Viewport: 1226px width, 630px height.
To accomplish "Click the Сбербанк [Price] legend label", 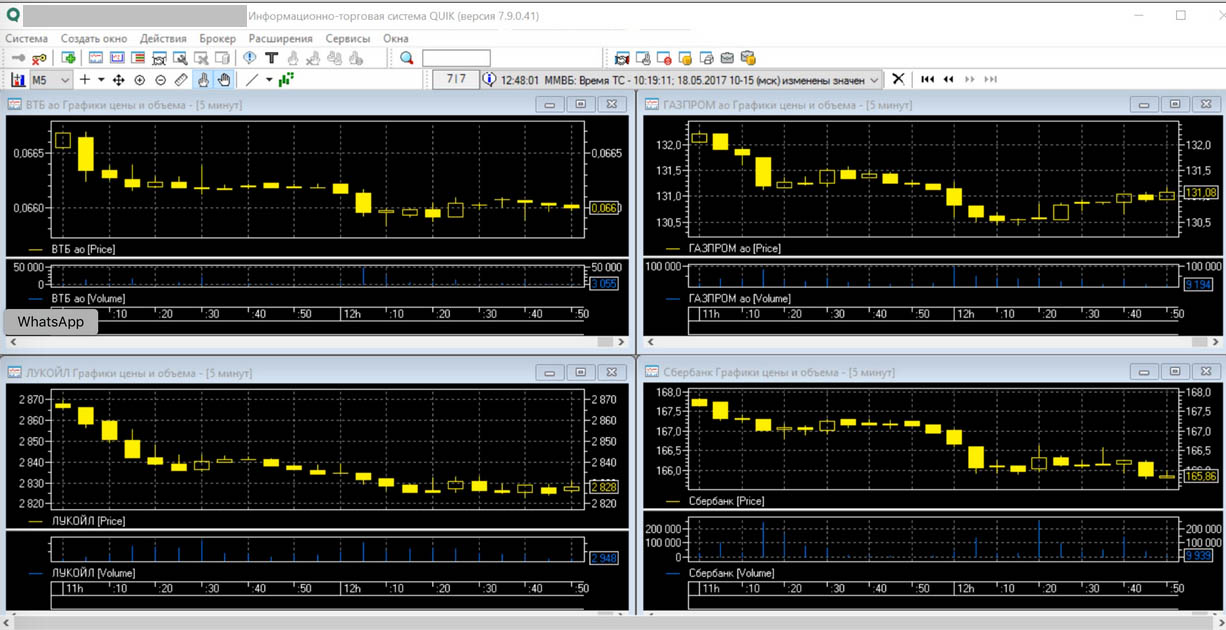I will click(726, 501).
